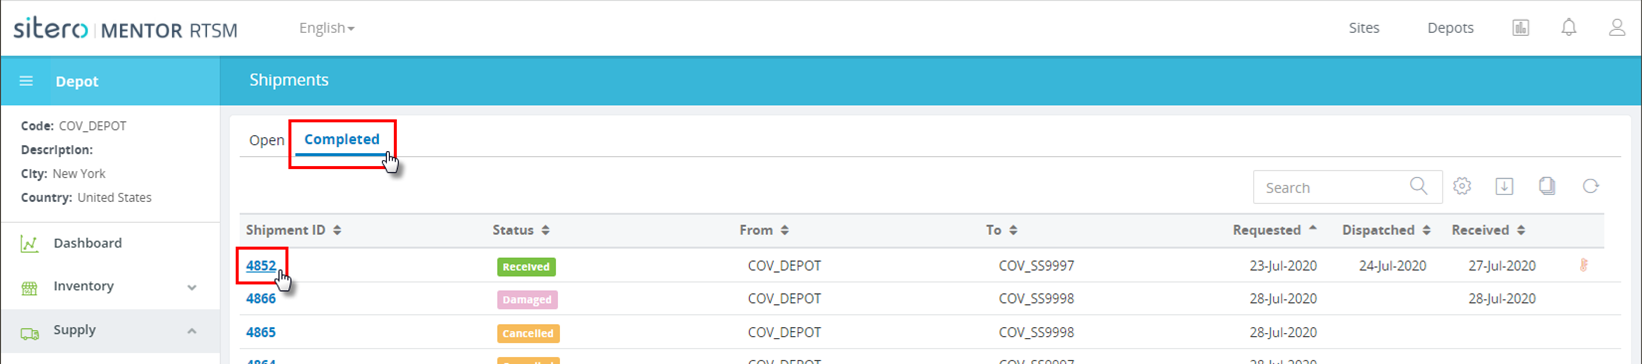Click the refresh table icon
Image resolution: width=1642 pixels, height=364 pixels.
1590,186
